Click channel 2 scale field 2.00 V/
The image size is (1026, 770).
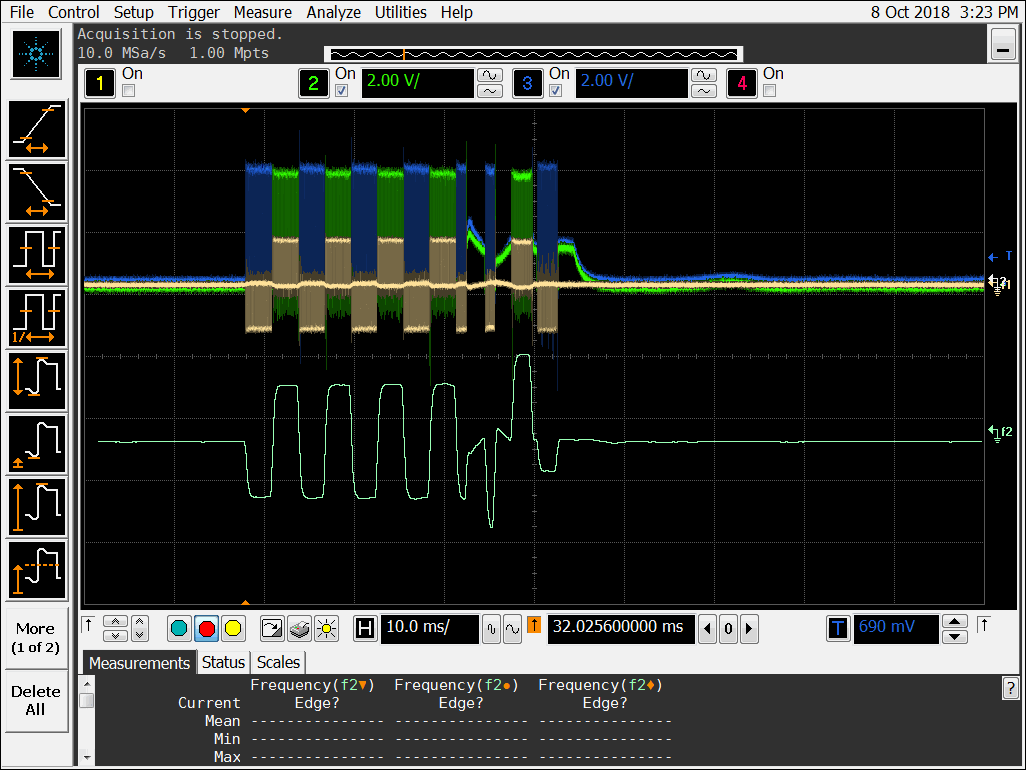point(417,83)
